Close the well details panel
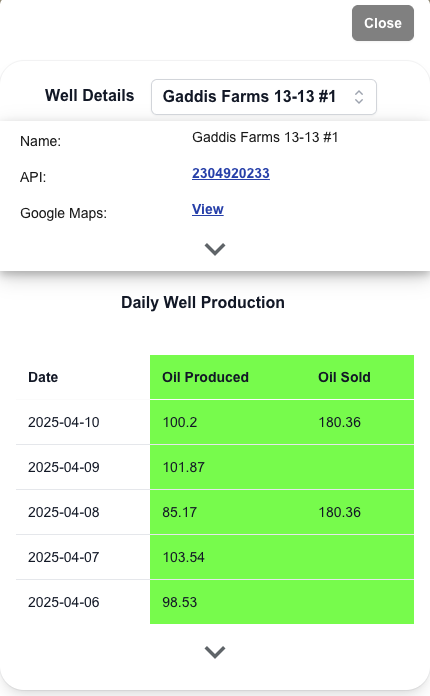This screenshot has height=696, width=430. (x=383, y=23)
